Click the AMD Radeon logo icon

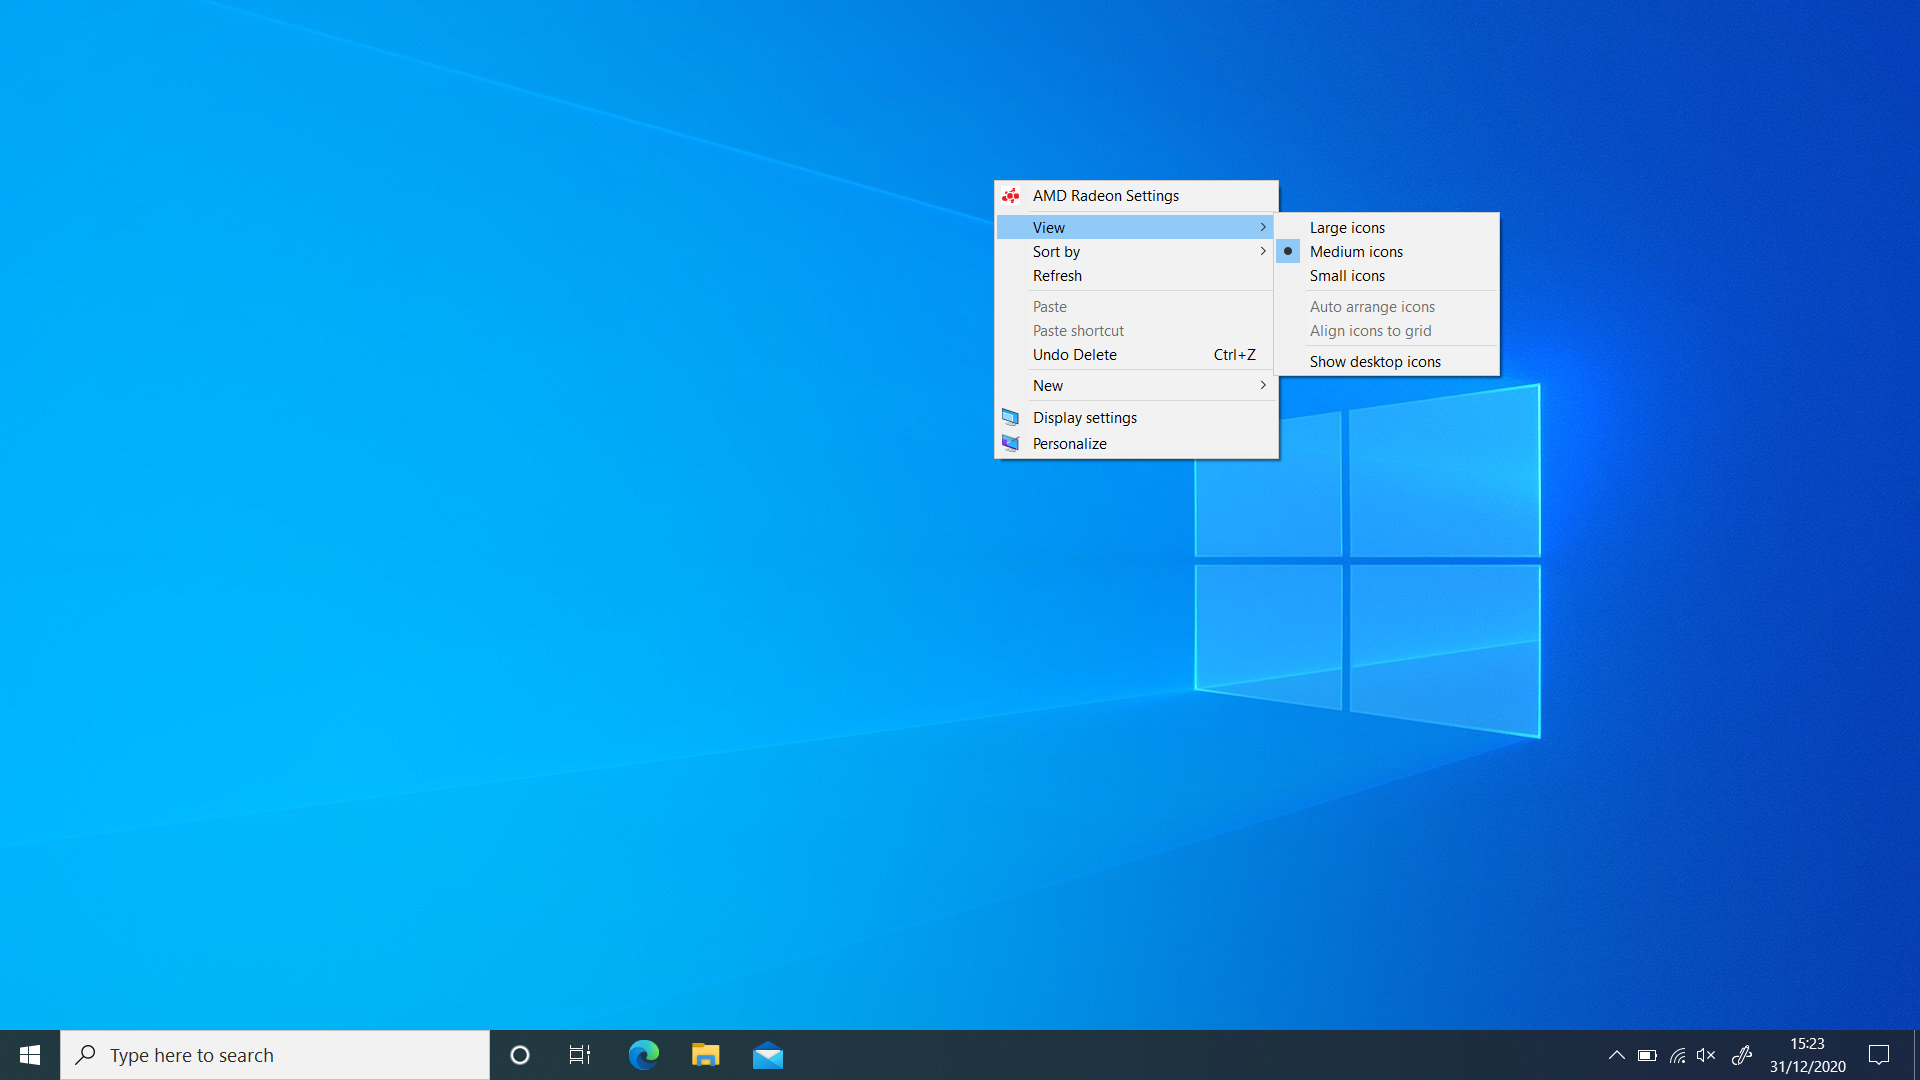(x=1011, y=196)
